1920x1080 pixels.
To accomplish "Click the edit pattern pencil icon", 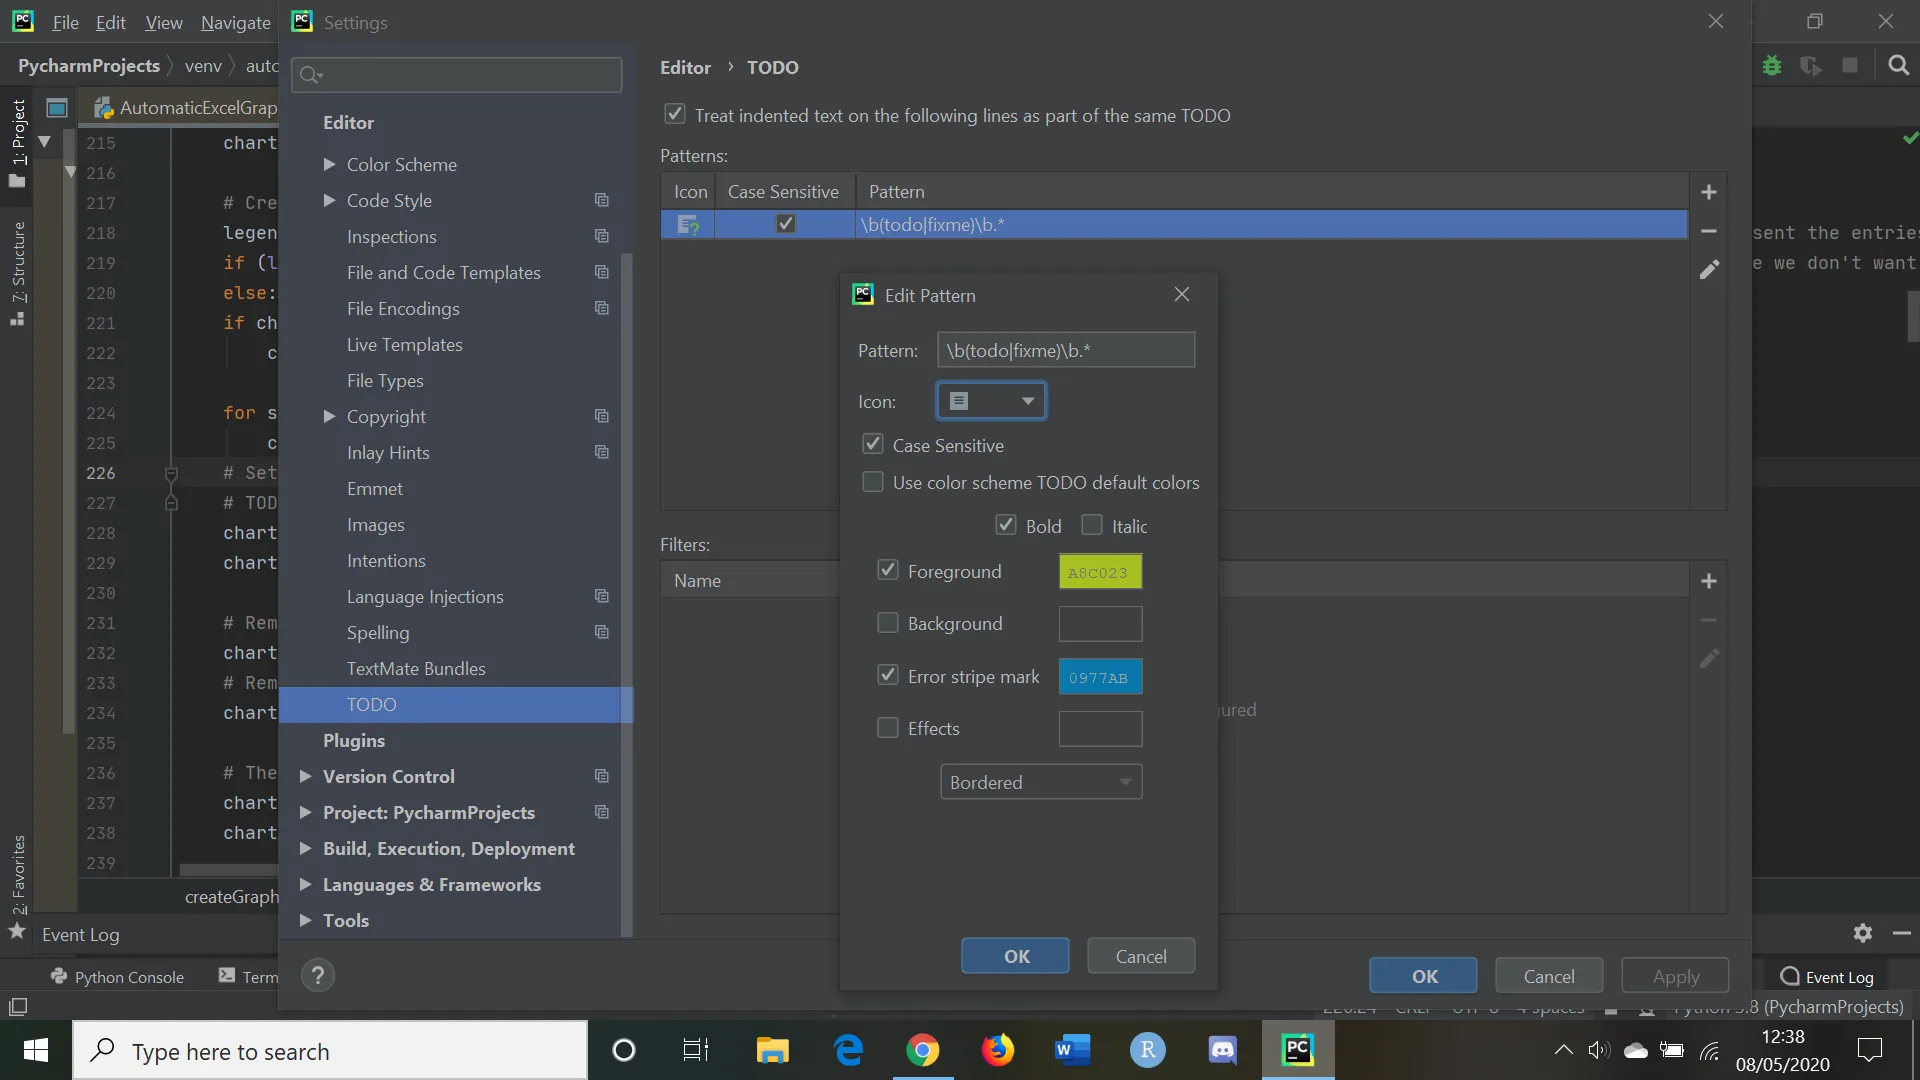I will pos(1708,270).
